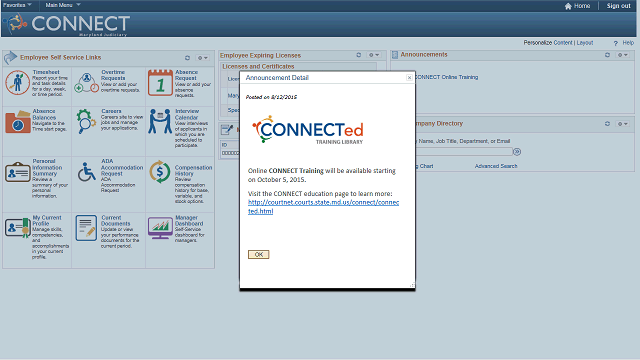The height and width of the screenshot is (360, 640).
Task: Click the Manager Dashboard link text
Action: 189,220
